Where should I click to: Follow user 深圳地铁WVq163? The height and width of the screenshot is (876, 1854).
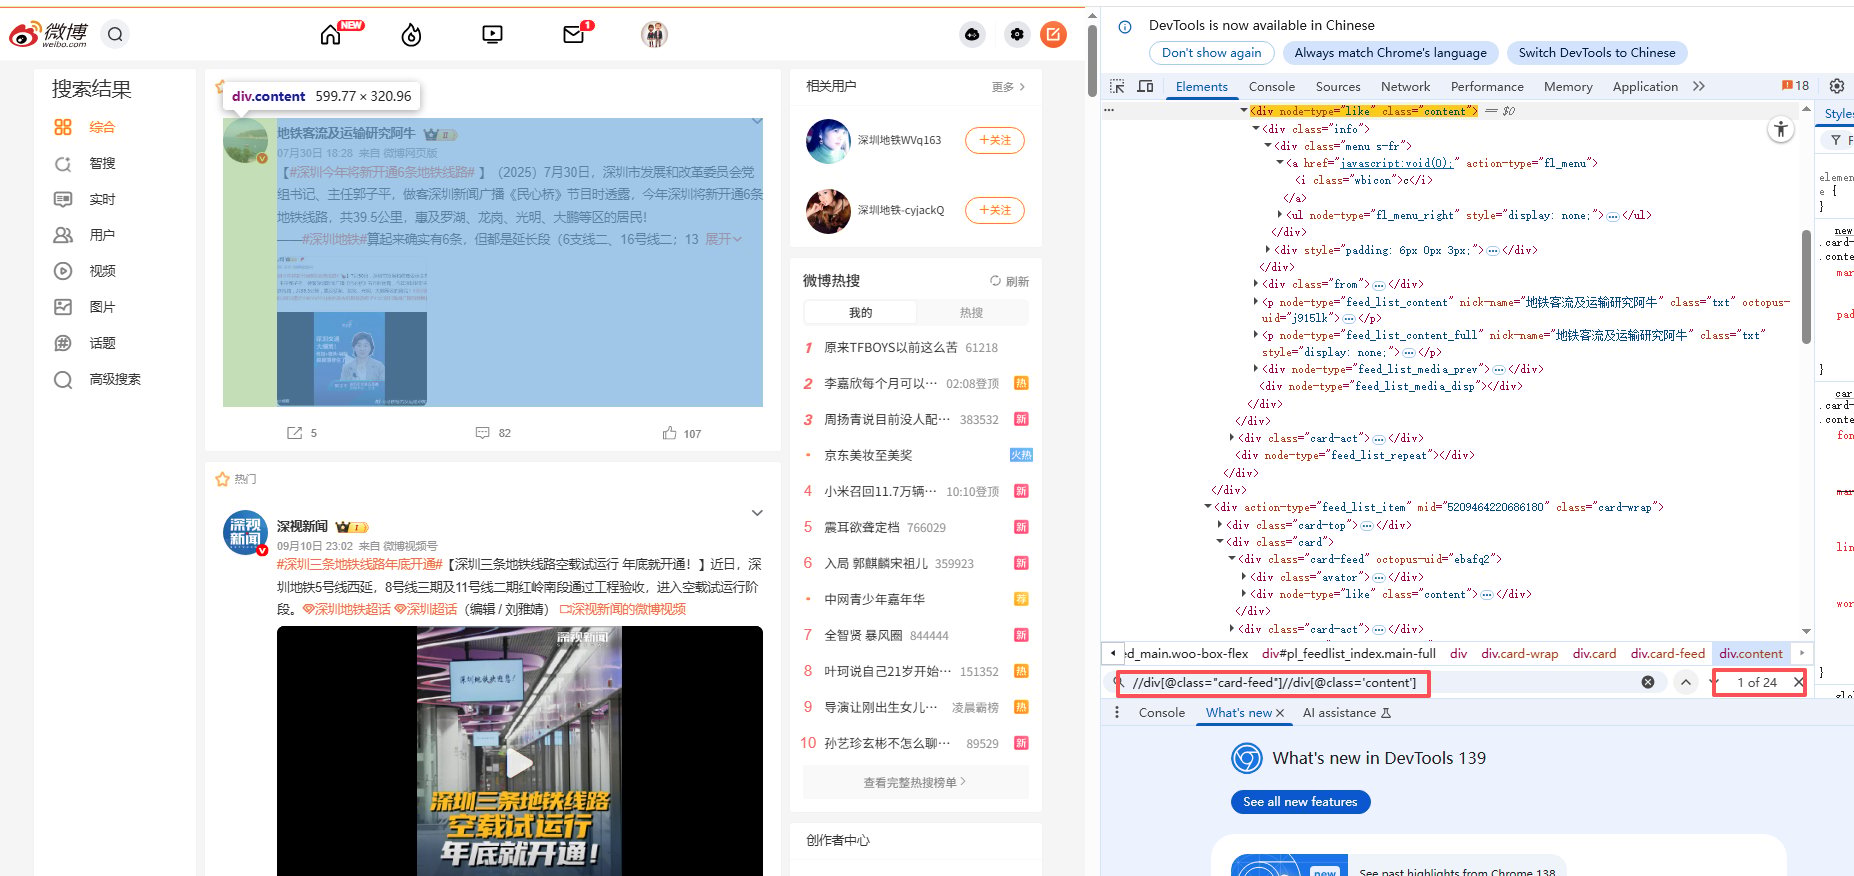pos(995,140)
